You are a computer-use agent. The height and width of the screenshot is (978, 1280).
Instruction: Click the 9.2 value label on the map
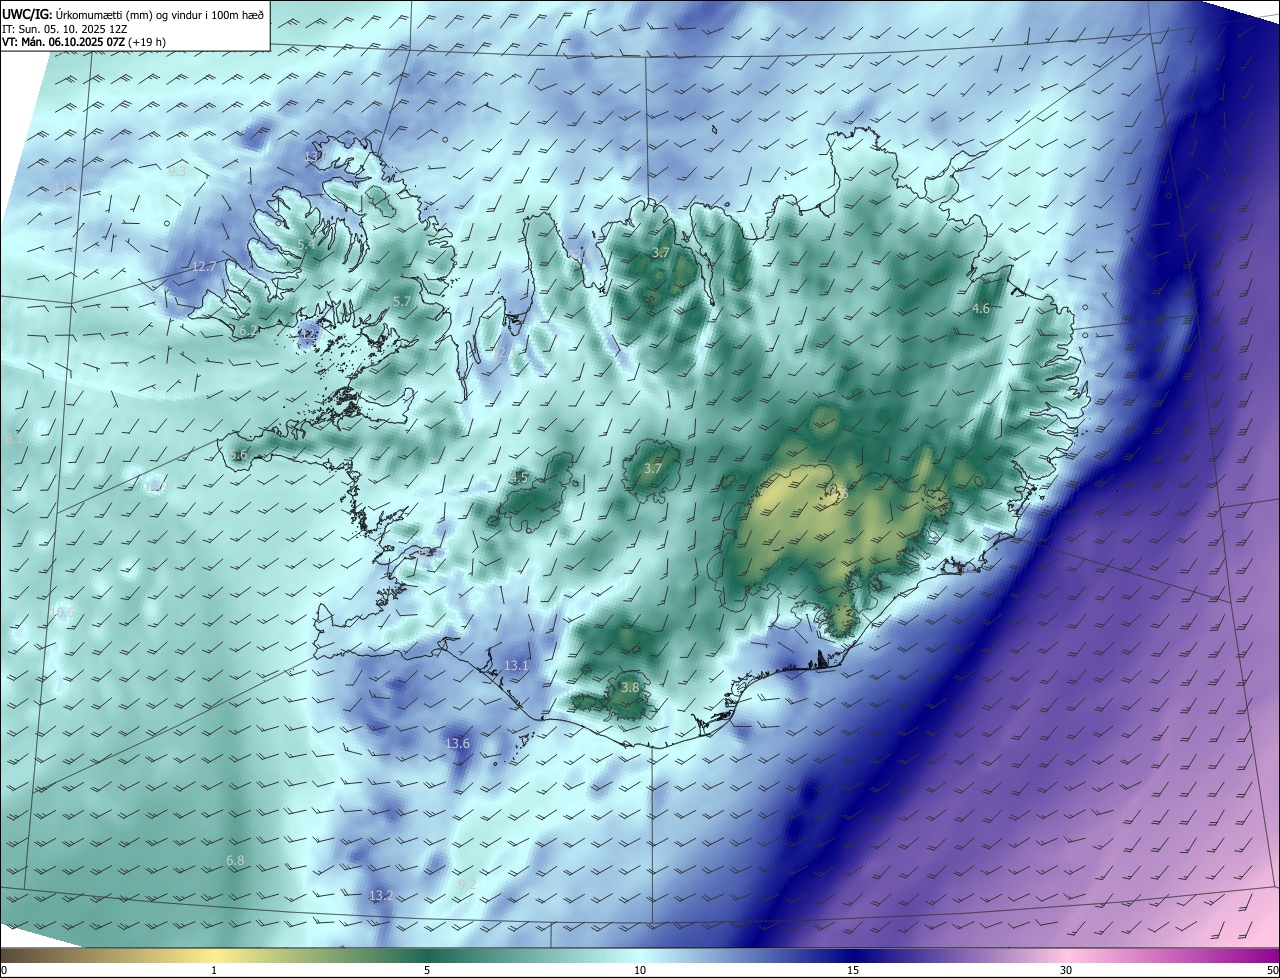coord(466,884)
